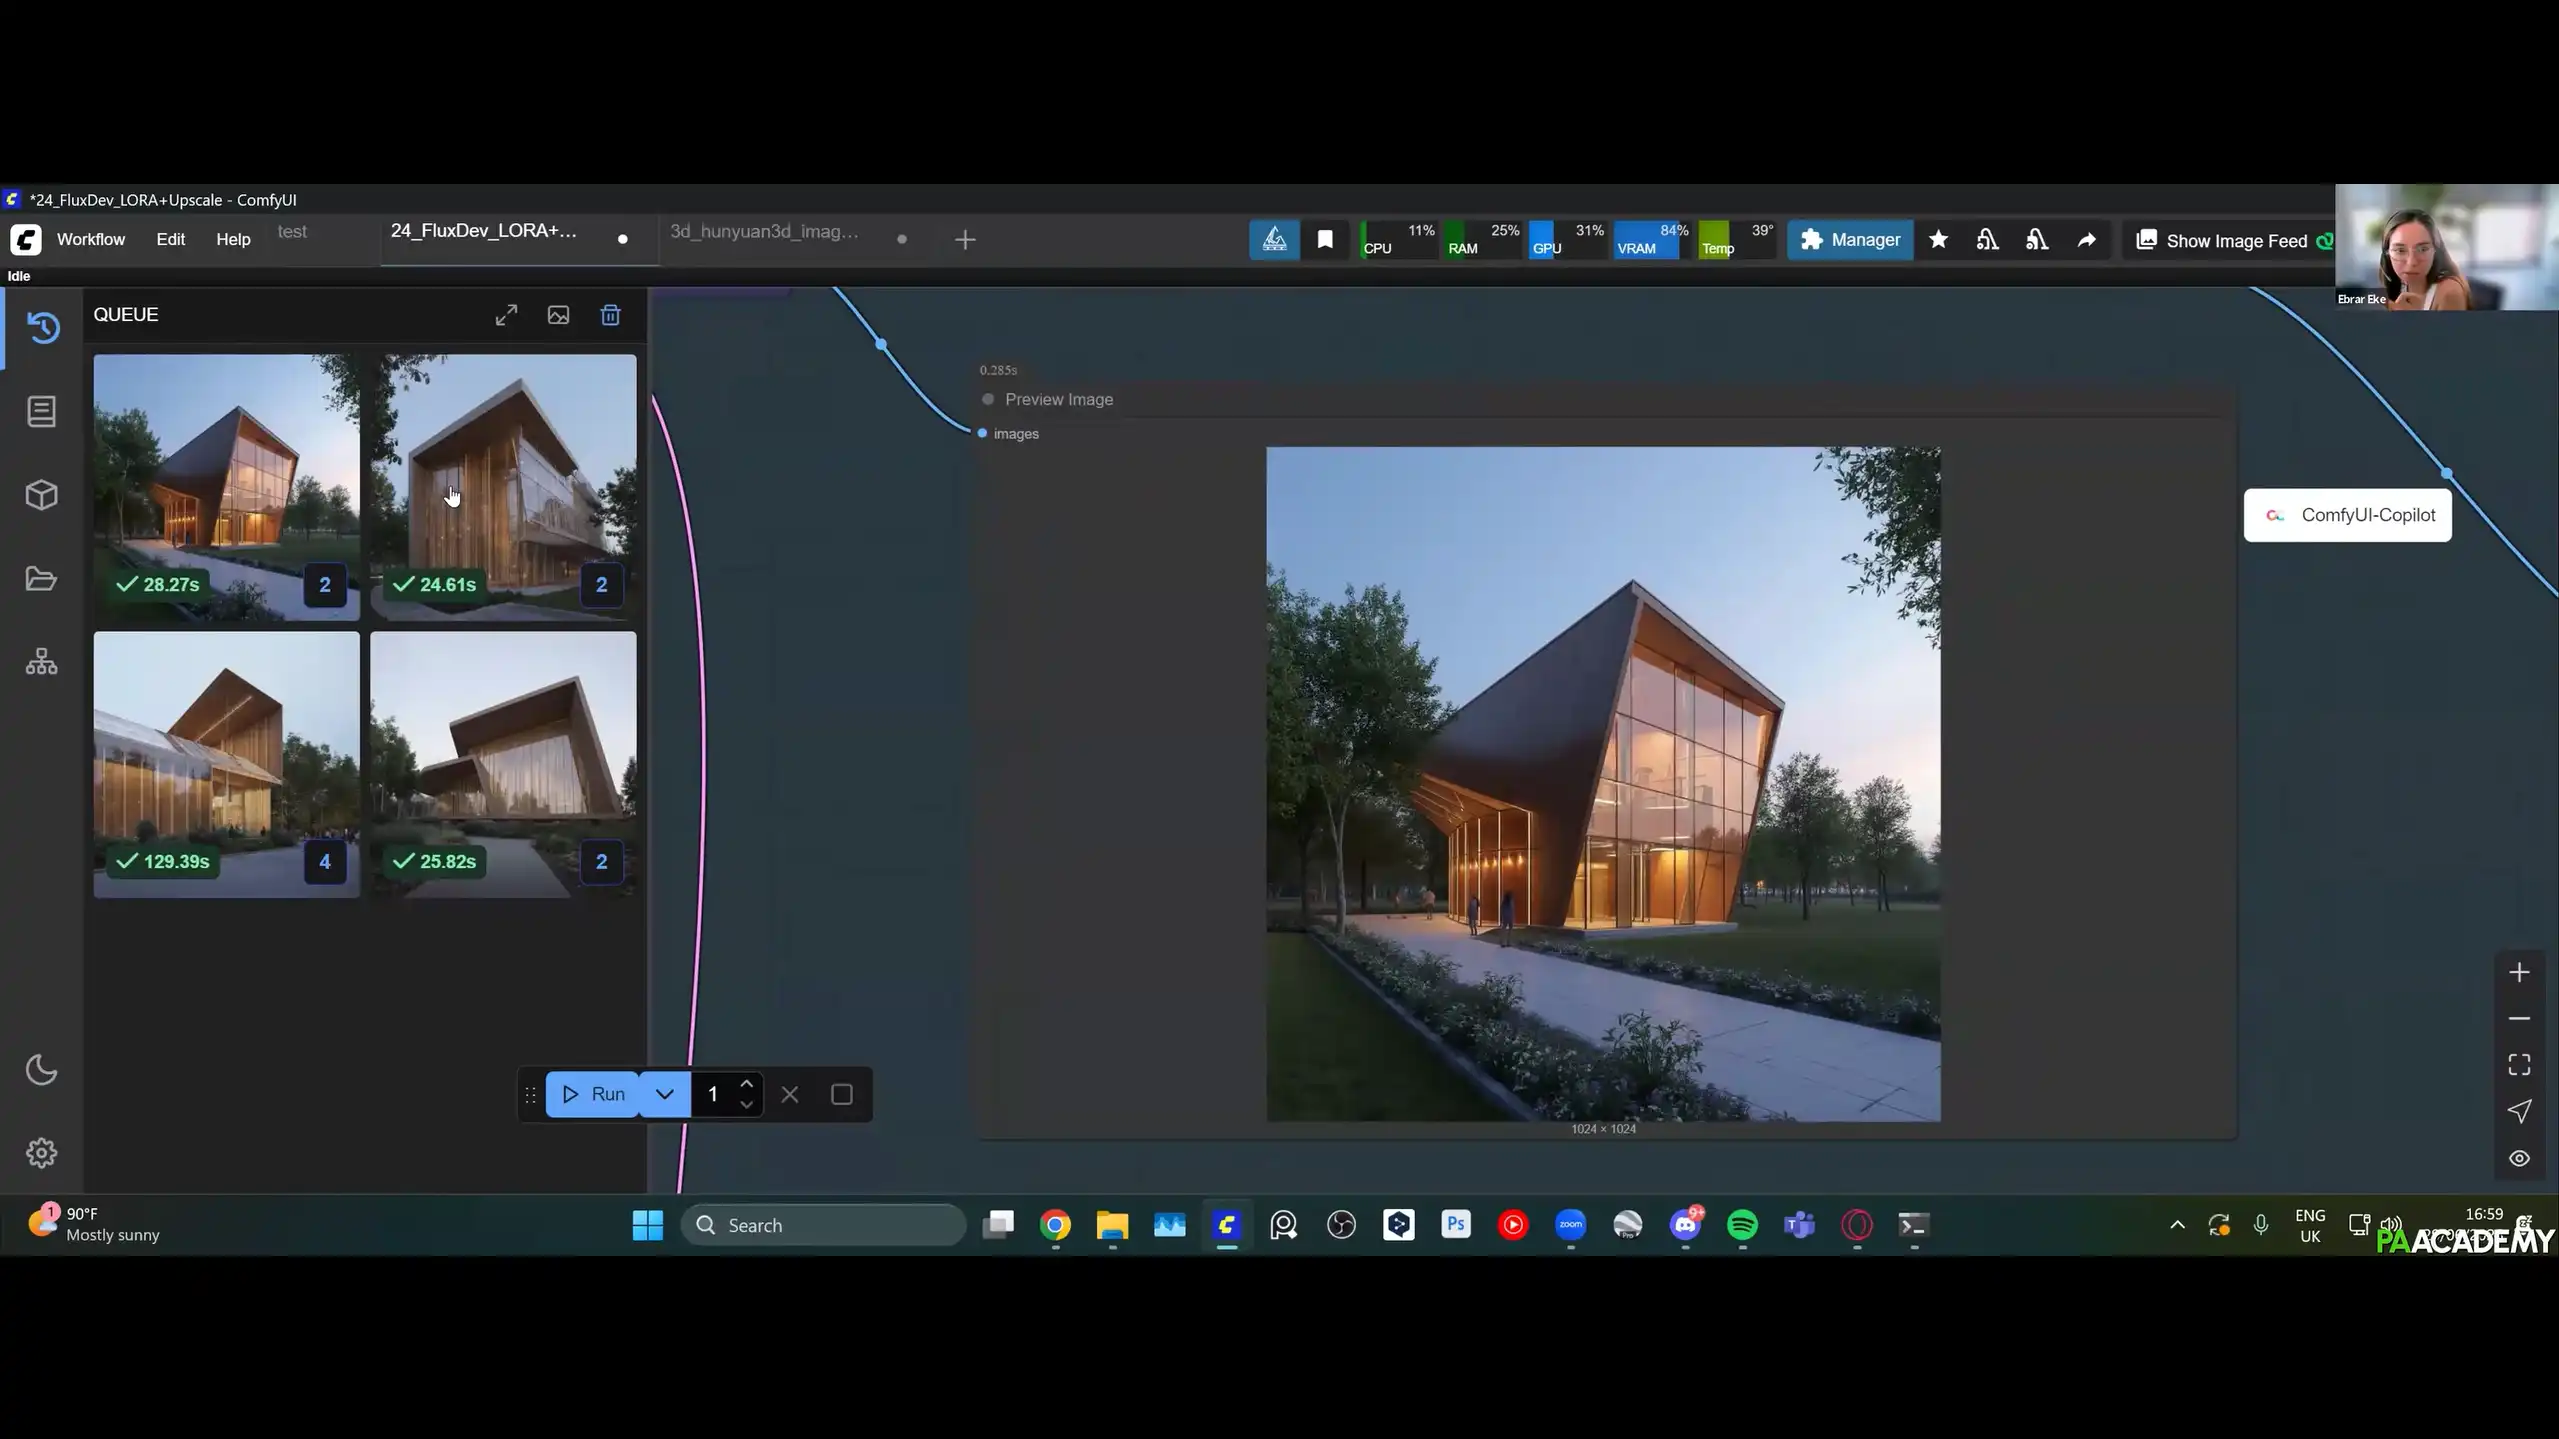Open the Node Library sidebar icon
This screenshot has height=1439, width=2559.
[42, 411]
